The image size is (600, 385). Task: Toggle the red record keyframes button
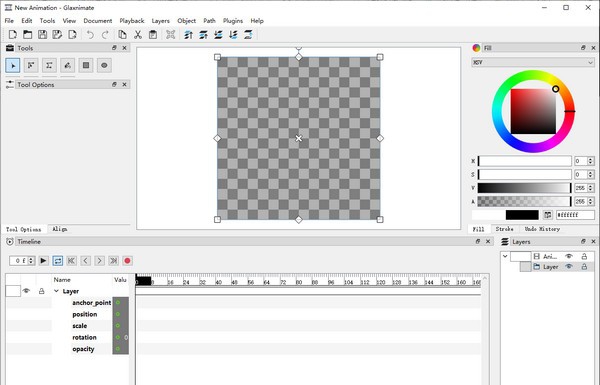coord(127,261)
